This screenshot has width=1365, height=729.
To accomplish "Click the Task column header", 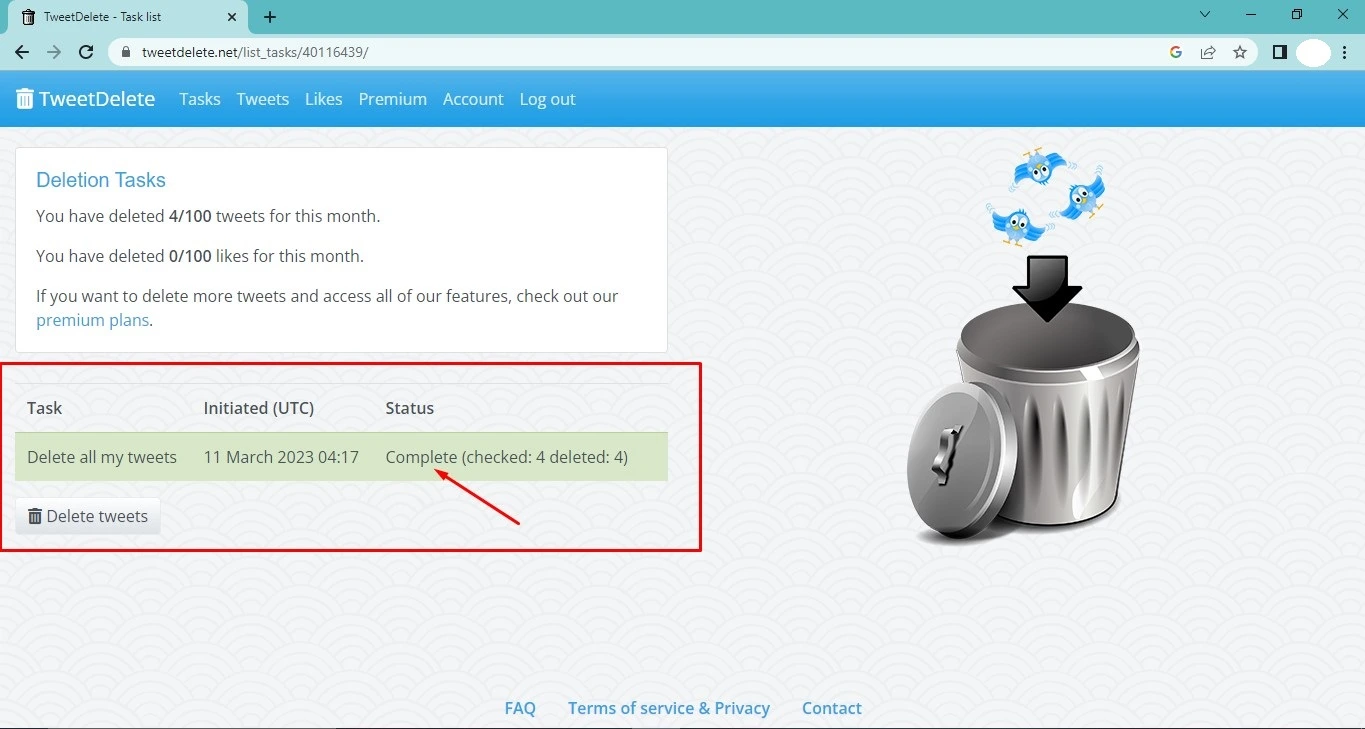I will [45, 408].
